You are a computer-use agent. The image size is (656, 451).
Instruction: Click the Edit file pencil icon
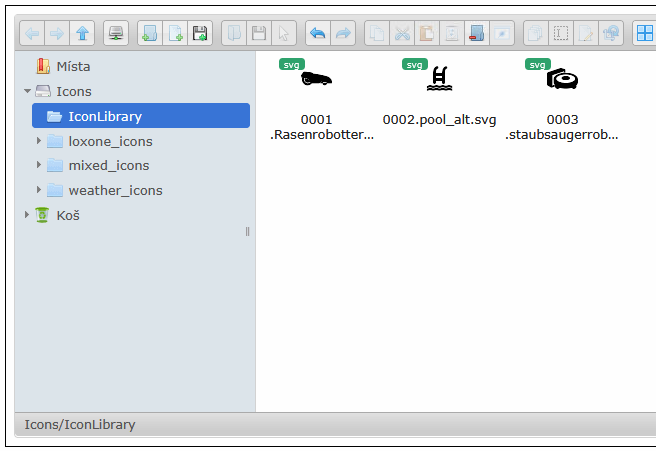point(586,33)
